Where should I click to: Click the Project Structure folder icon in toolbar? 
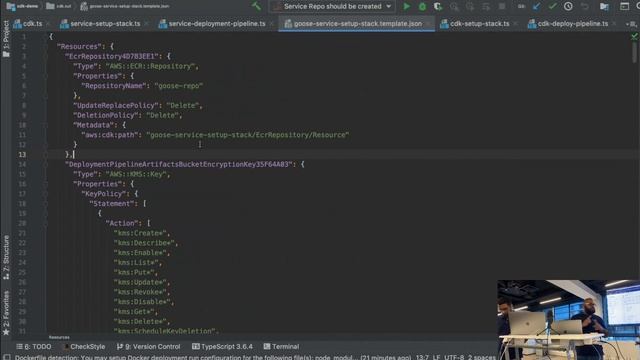(x=604, y=7)
